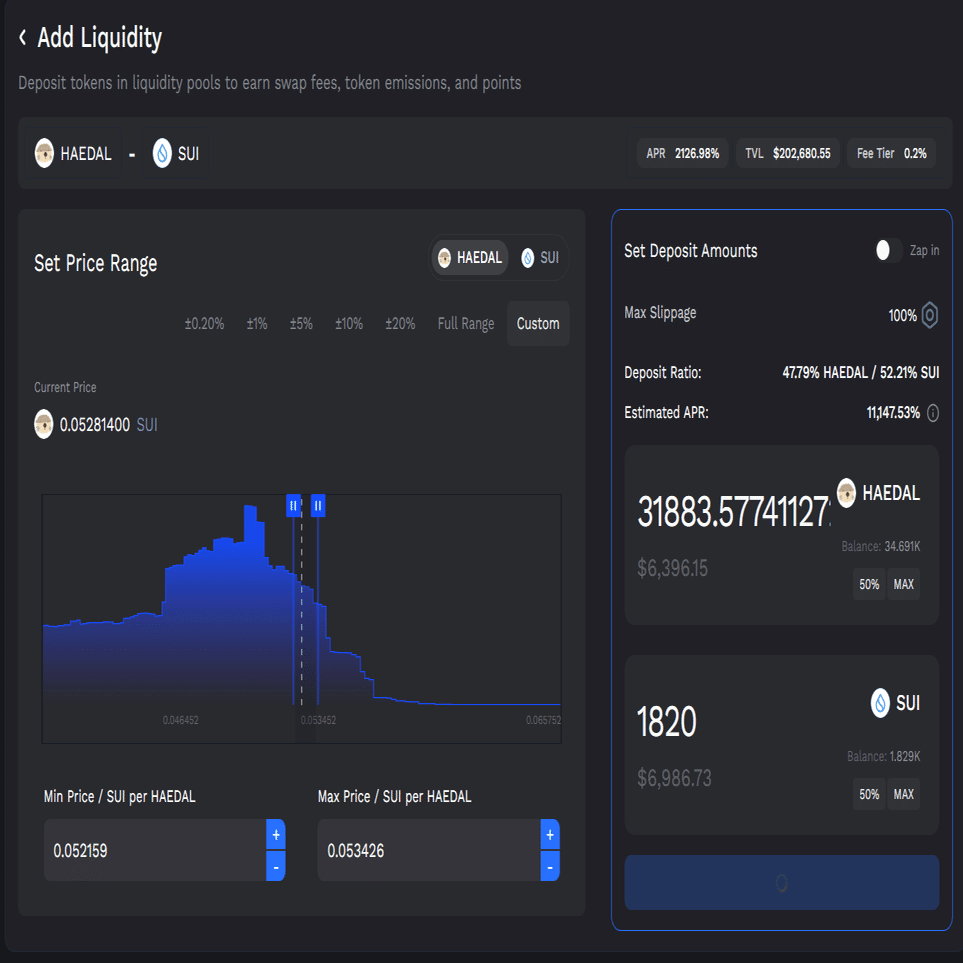Click the 0.065752 chart axis label
The width and height of the screenshot is (963, 963).
pos(543,720)
